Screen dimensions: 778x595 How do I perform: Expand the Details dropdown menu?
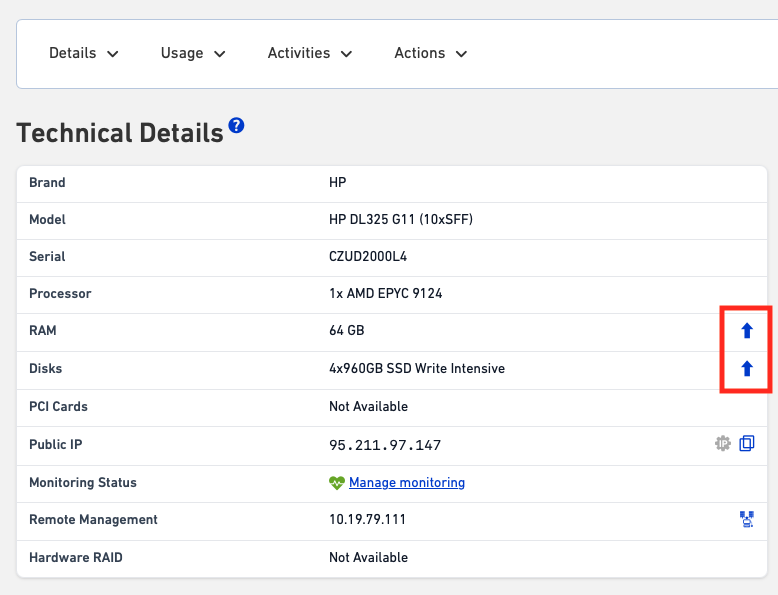(x=84, y=53)
